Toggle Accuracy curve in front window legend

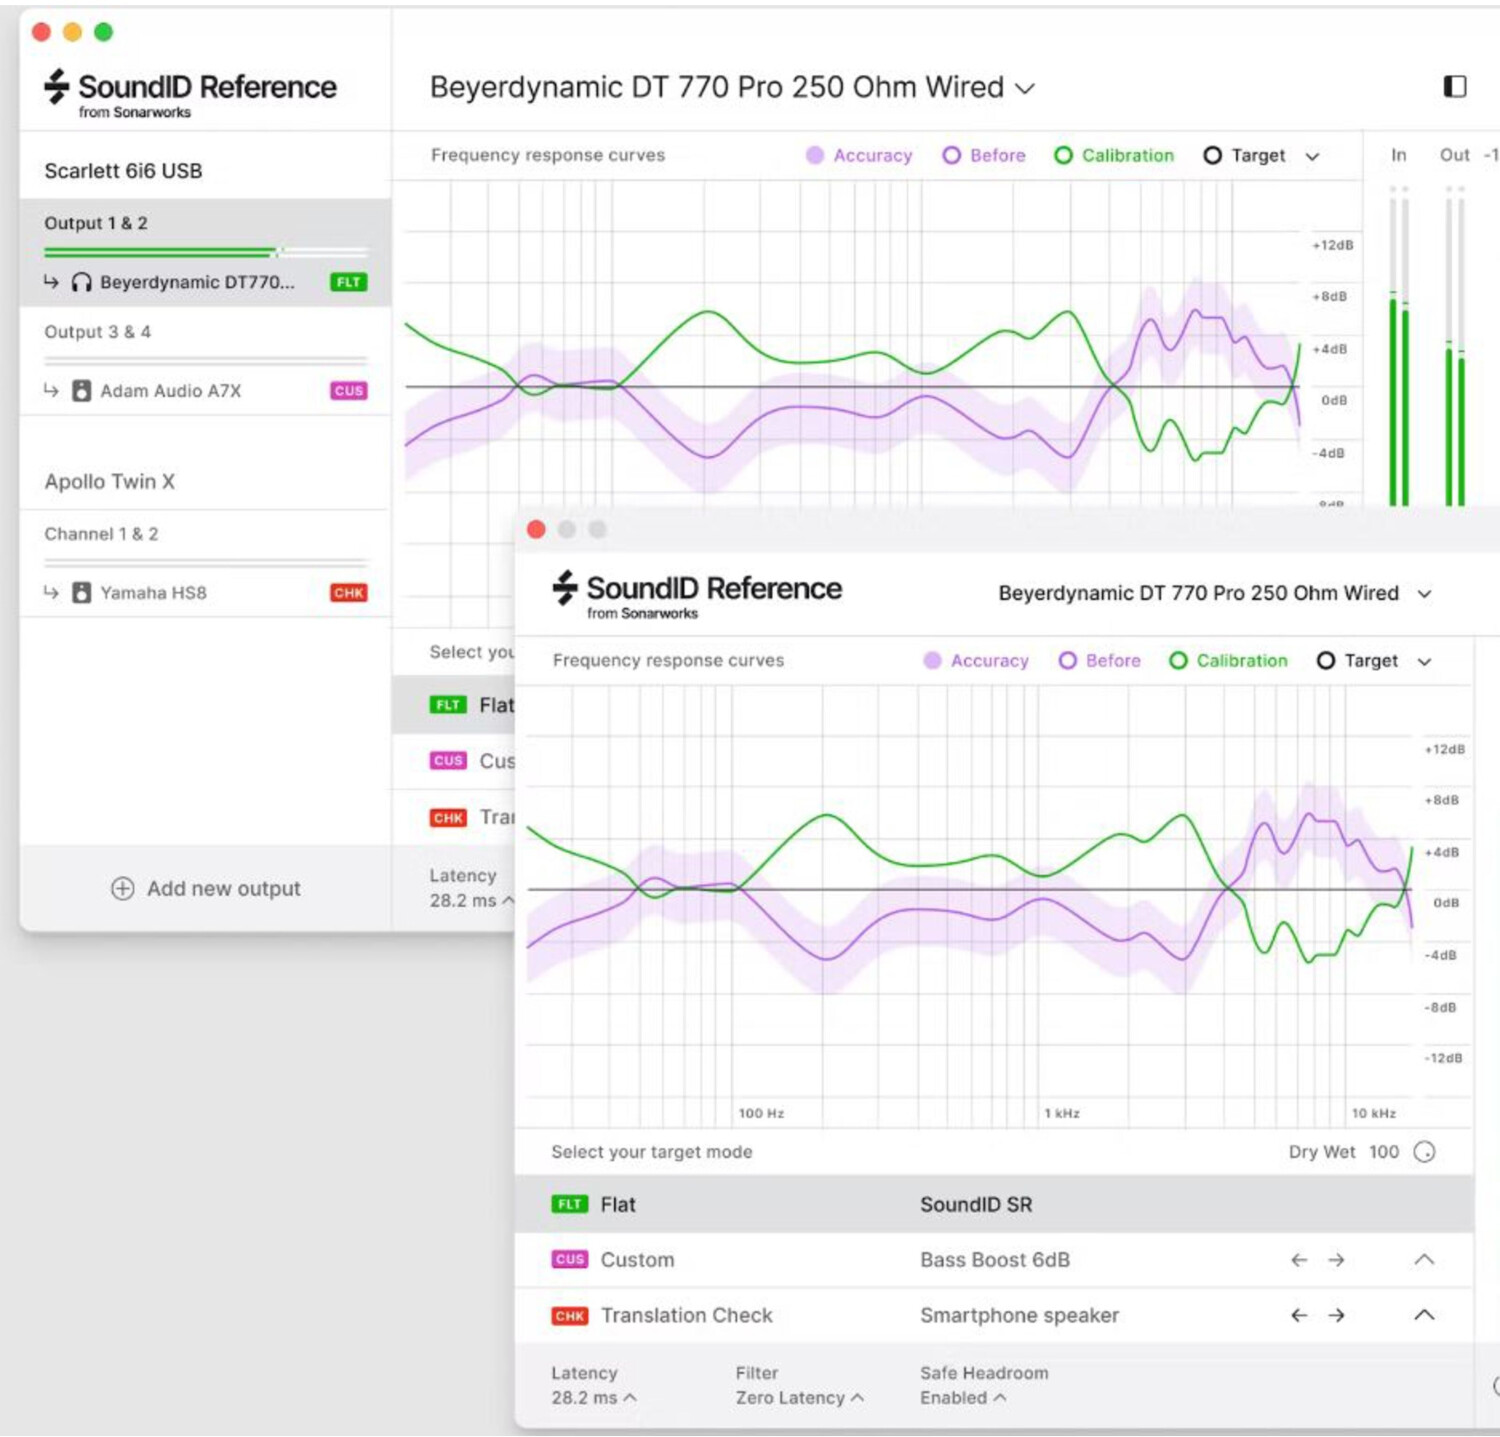pyautogui.click(x=976, y=661)
